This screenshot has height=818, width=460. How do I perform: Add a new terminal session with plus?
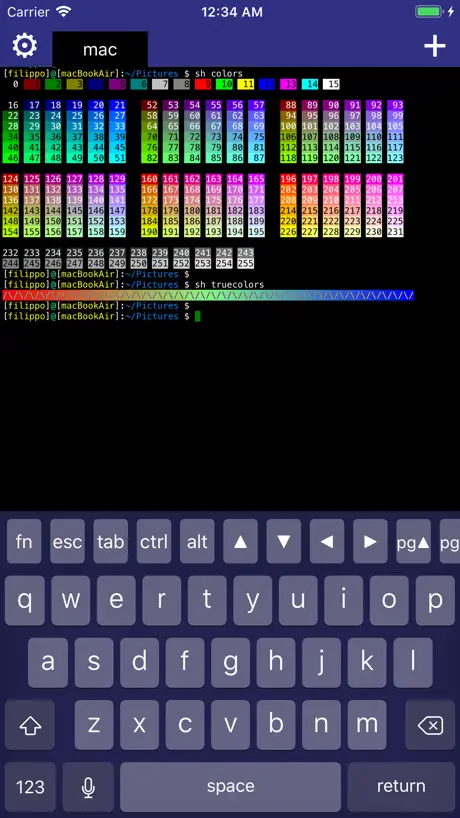pyautogui.click(x=434, y=47)
